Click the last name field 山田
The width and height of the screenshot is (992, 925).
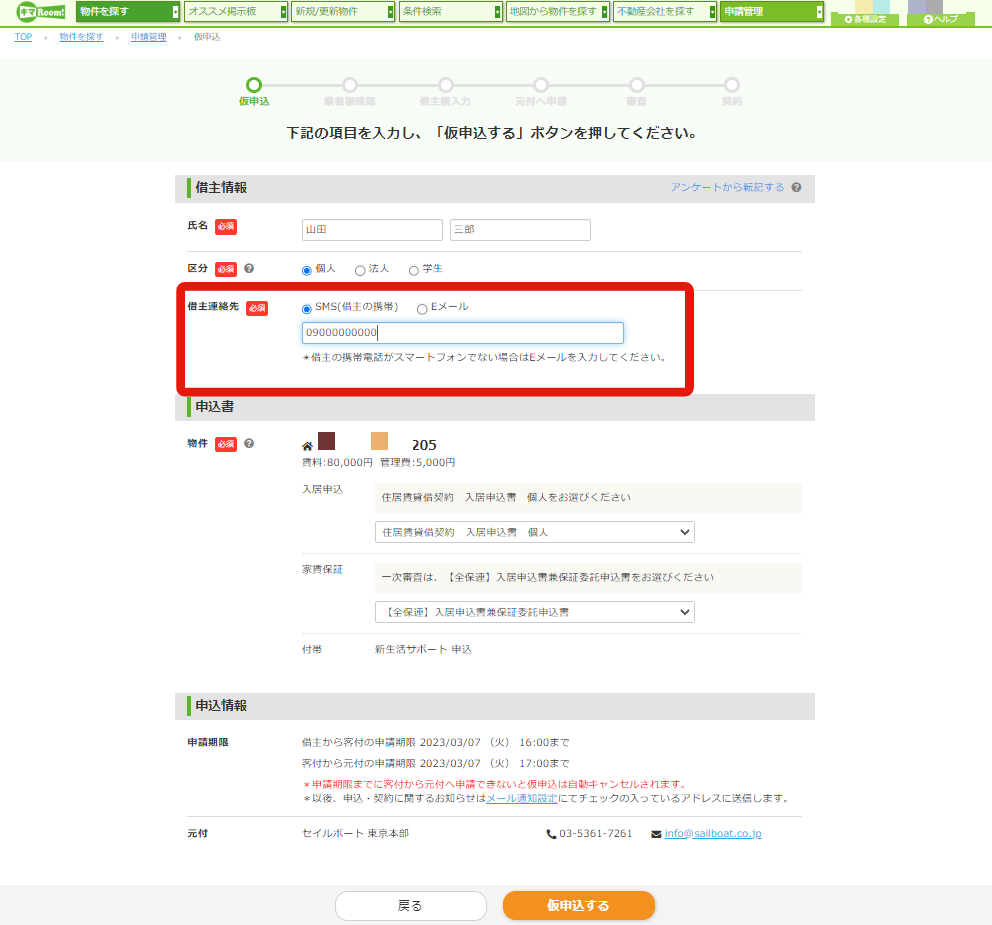[x=372, y=230]
